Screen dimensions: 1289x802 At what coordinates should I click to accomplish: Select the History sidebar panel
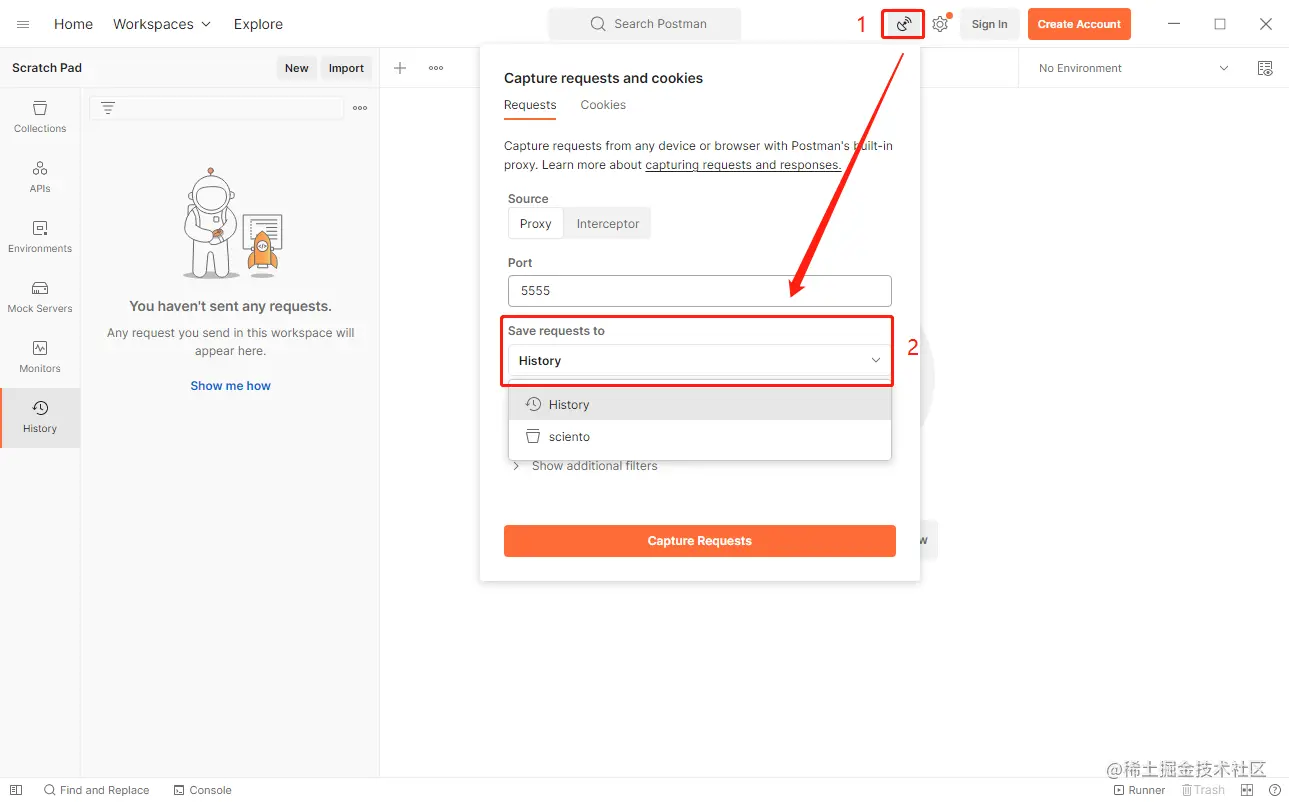(40, 417)
